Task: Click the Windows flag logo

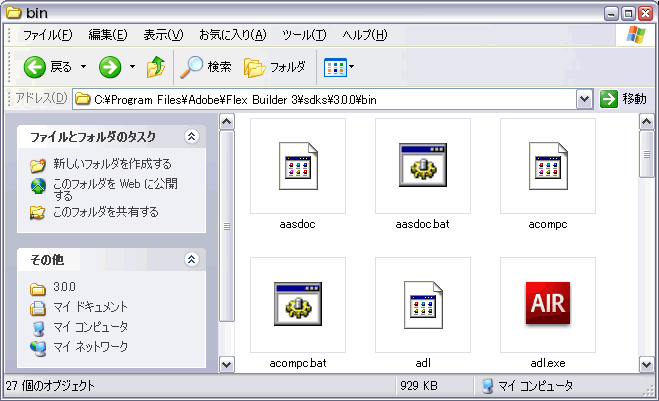Action: (x=635, y=35)
